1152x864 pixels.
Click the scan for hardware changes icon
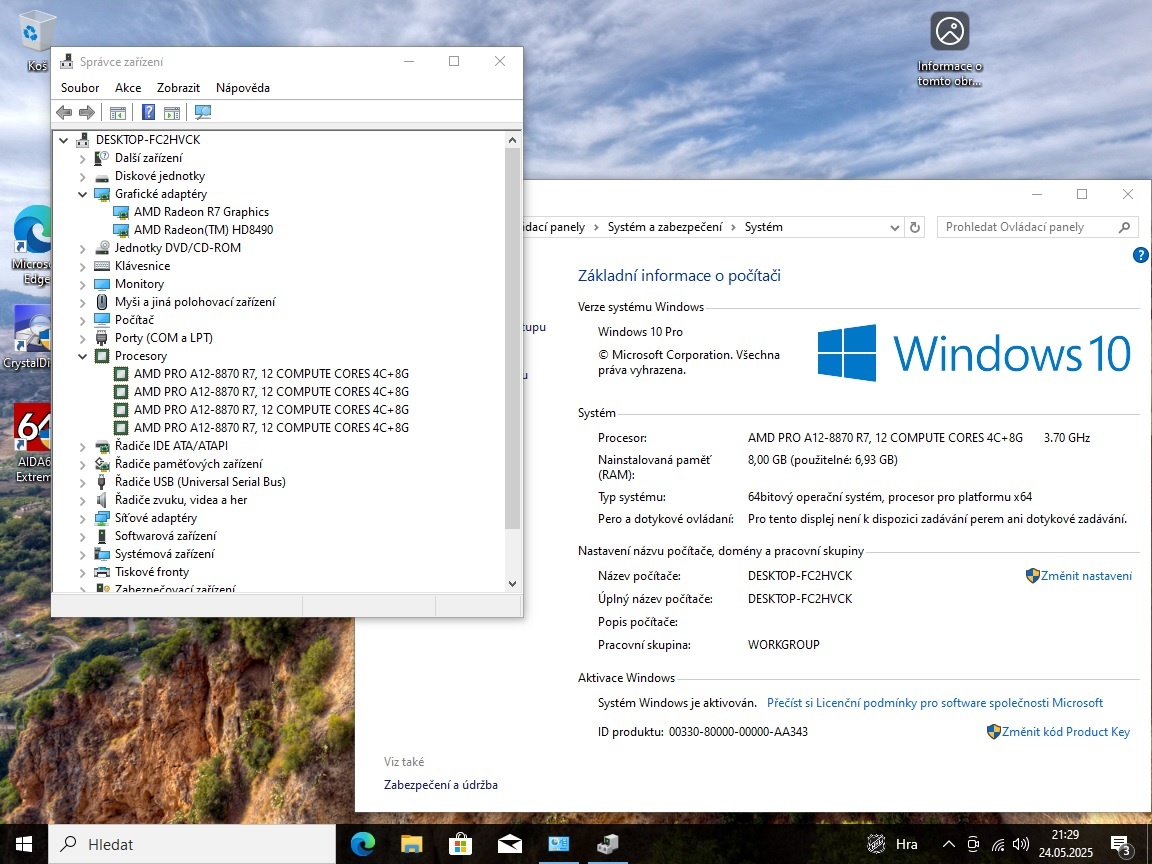point(203,112)
